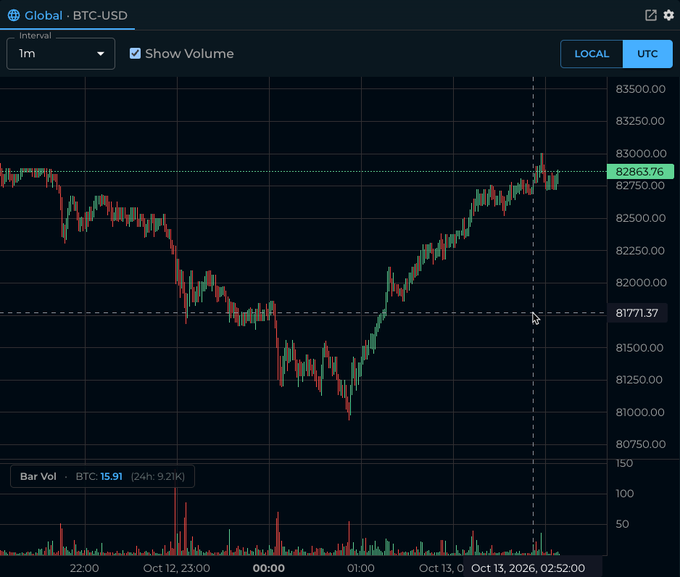680x577 pixels.
Task: Click the Bar Vol legend label
Action: (x=38, y=476)
